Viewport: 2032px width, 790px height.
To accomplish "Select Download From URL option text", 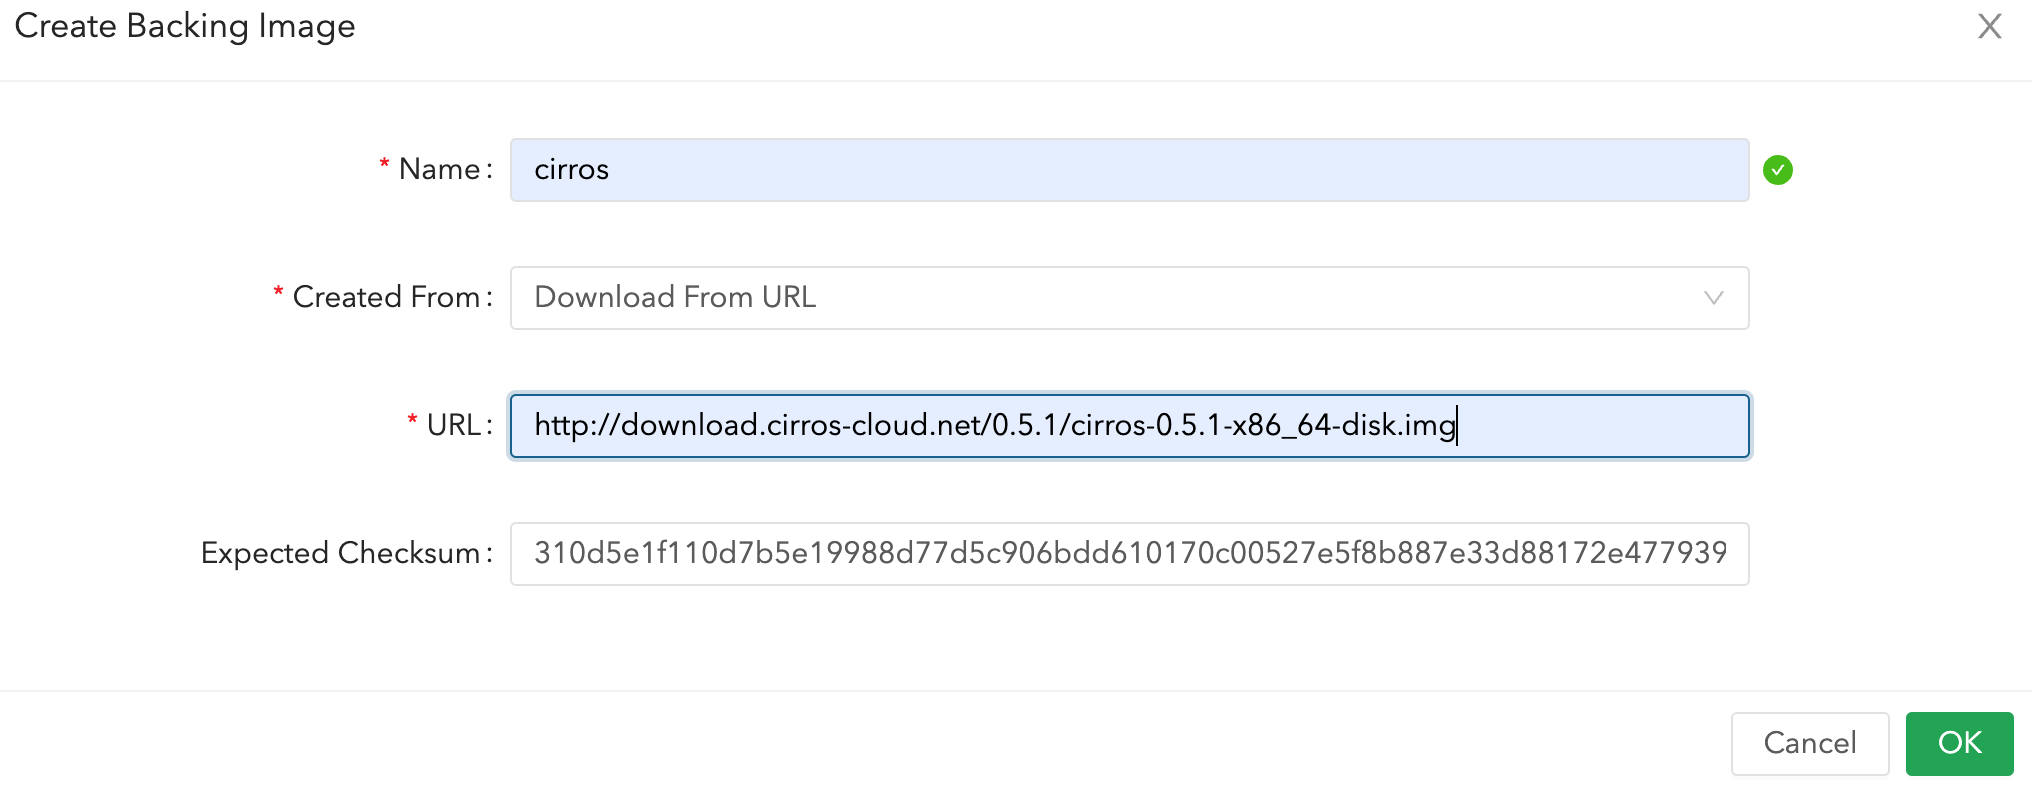I will click(674, 297).
